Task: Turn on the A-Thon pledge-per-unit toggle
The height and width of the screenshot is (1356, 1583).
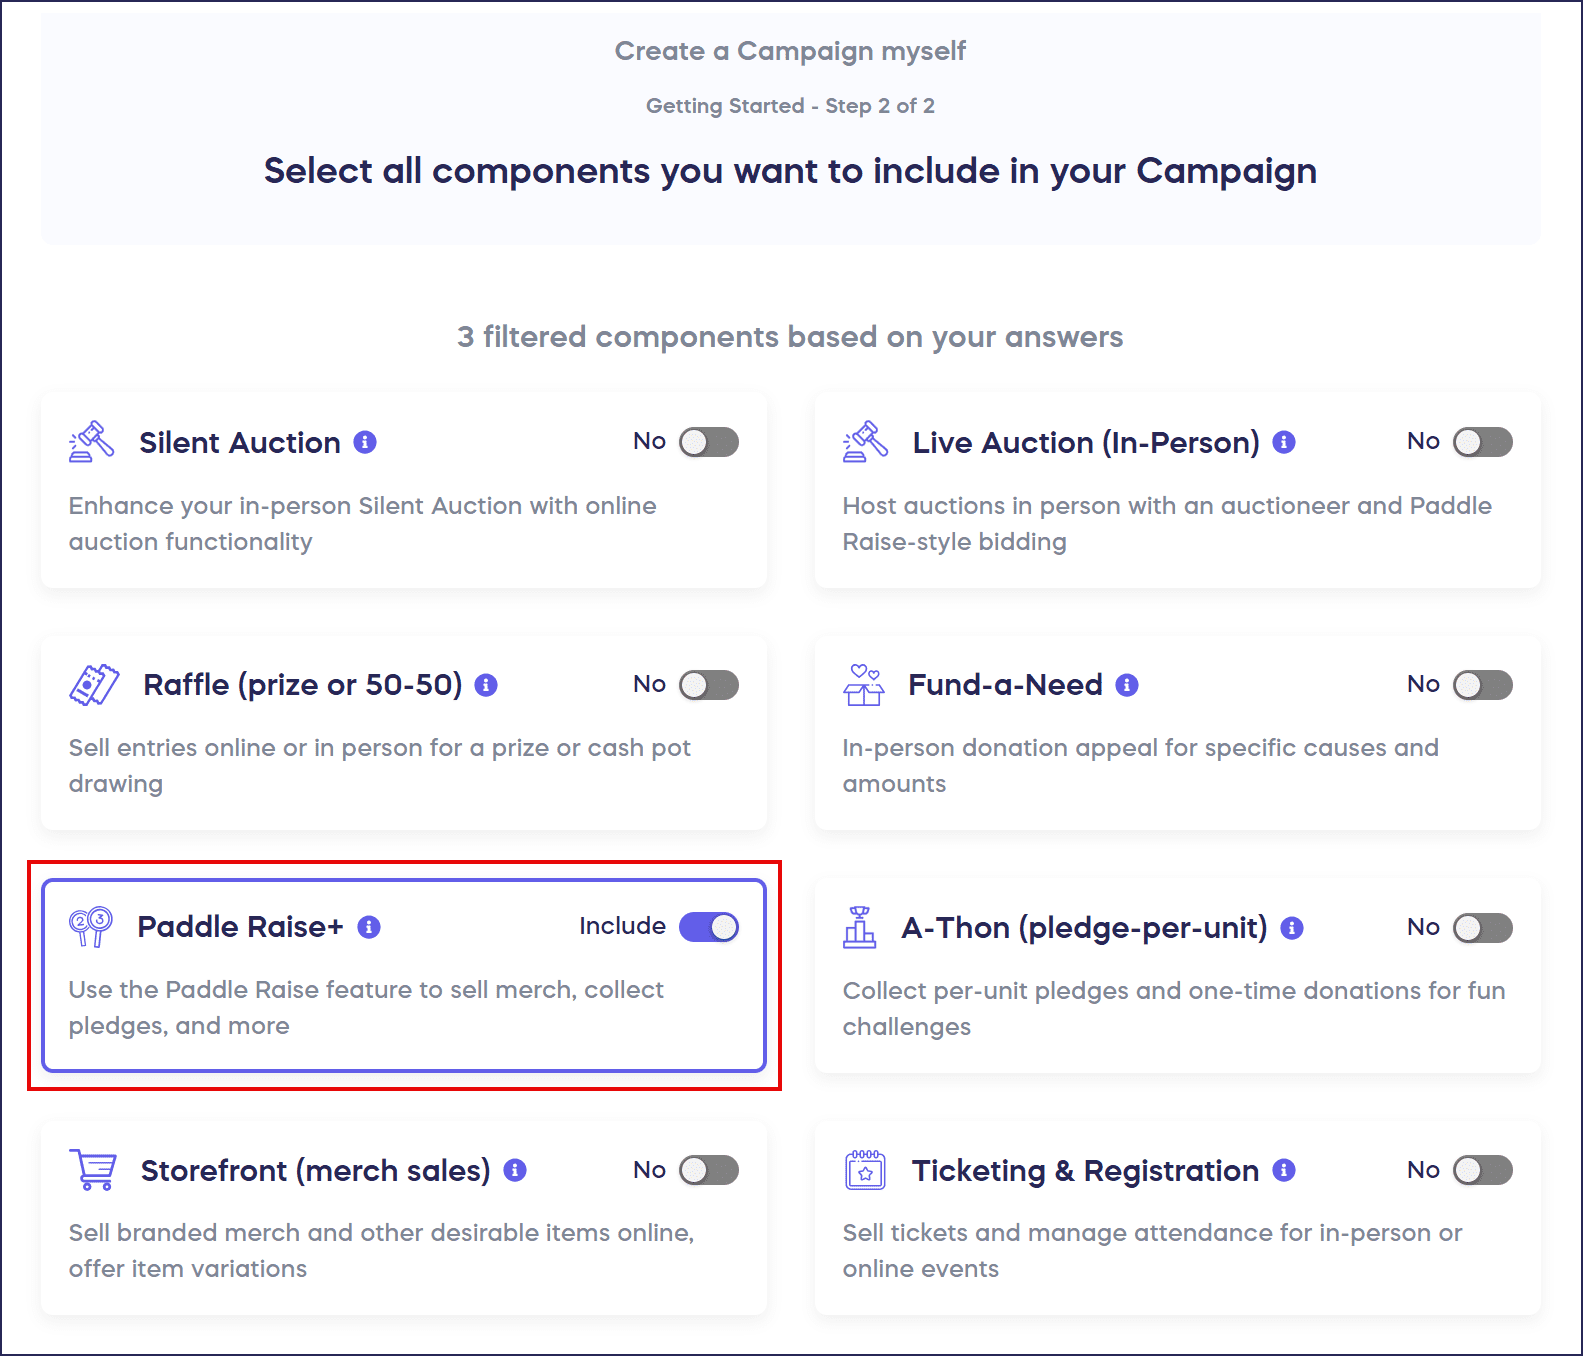Action: point(1482,928)
